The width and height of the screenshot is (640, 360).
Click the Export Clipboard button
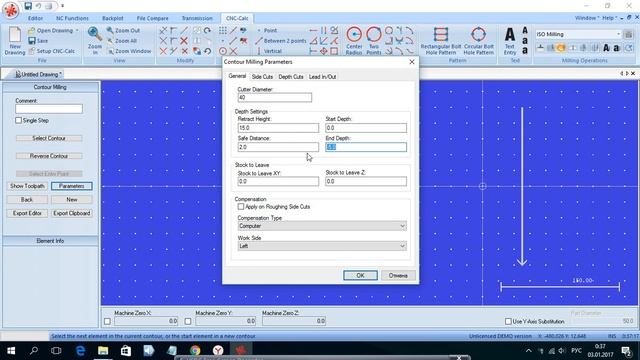pyautogui.click(x=72, y=213)
